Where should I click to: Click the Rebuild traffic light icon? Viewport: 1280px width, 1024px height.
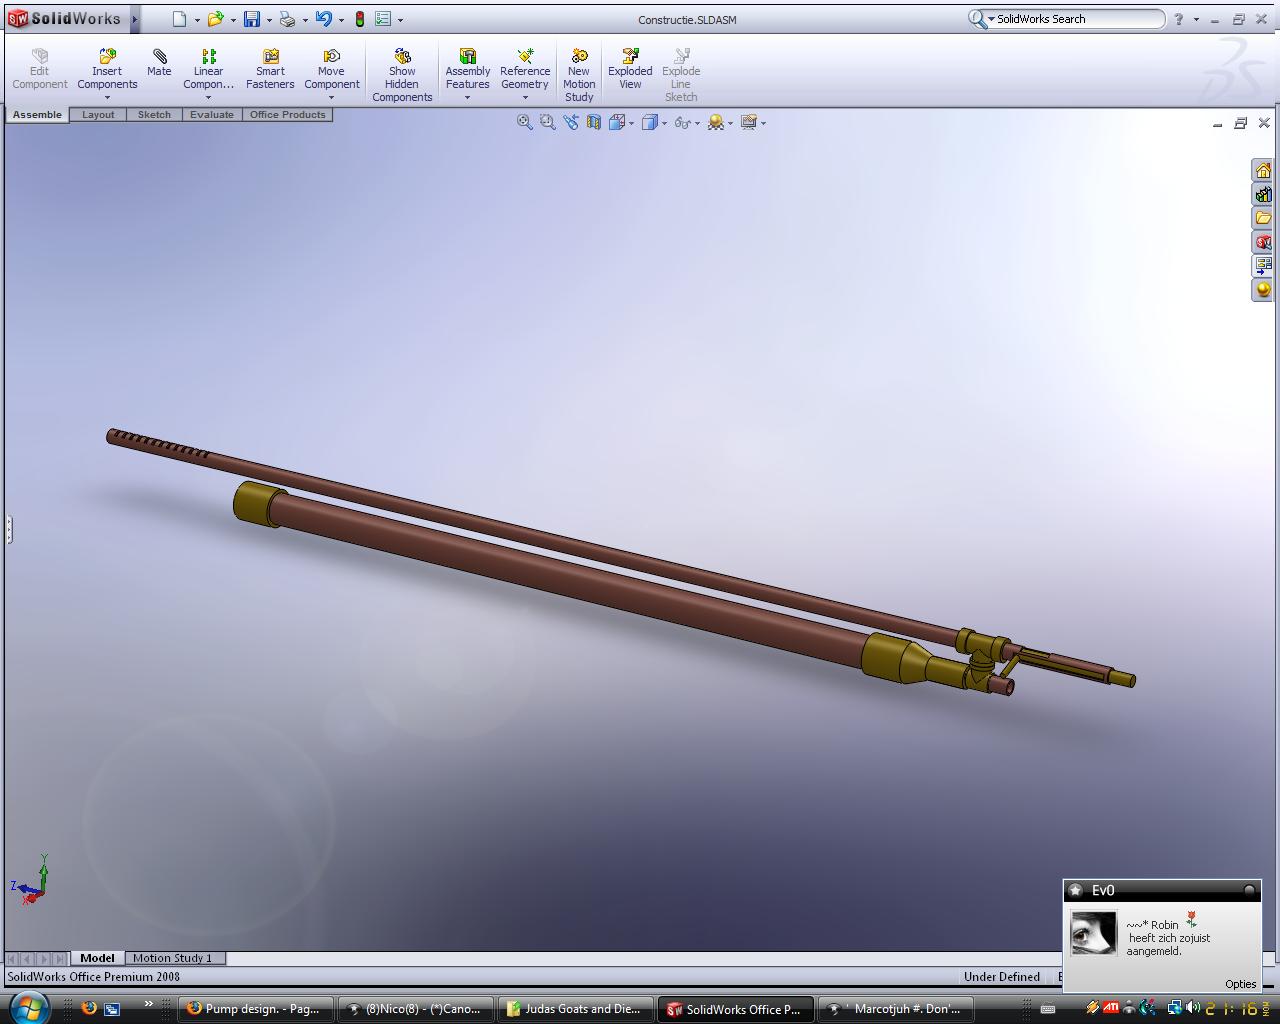click(360, 19)
